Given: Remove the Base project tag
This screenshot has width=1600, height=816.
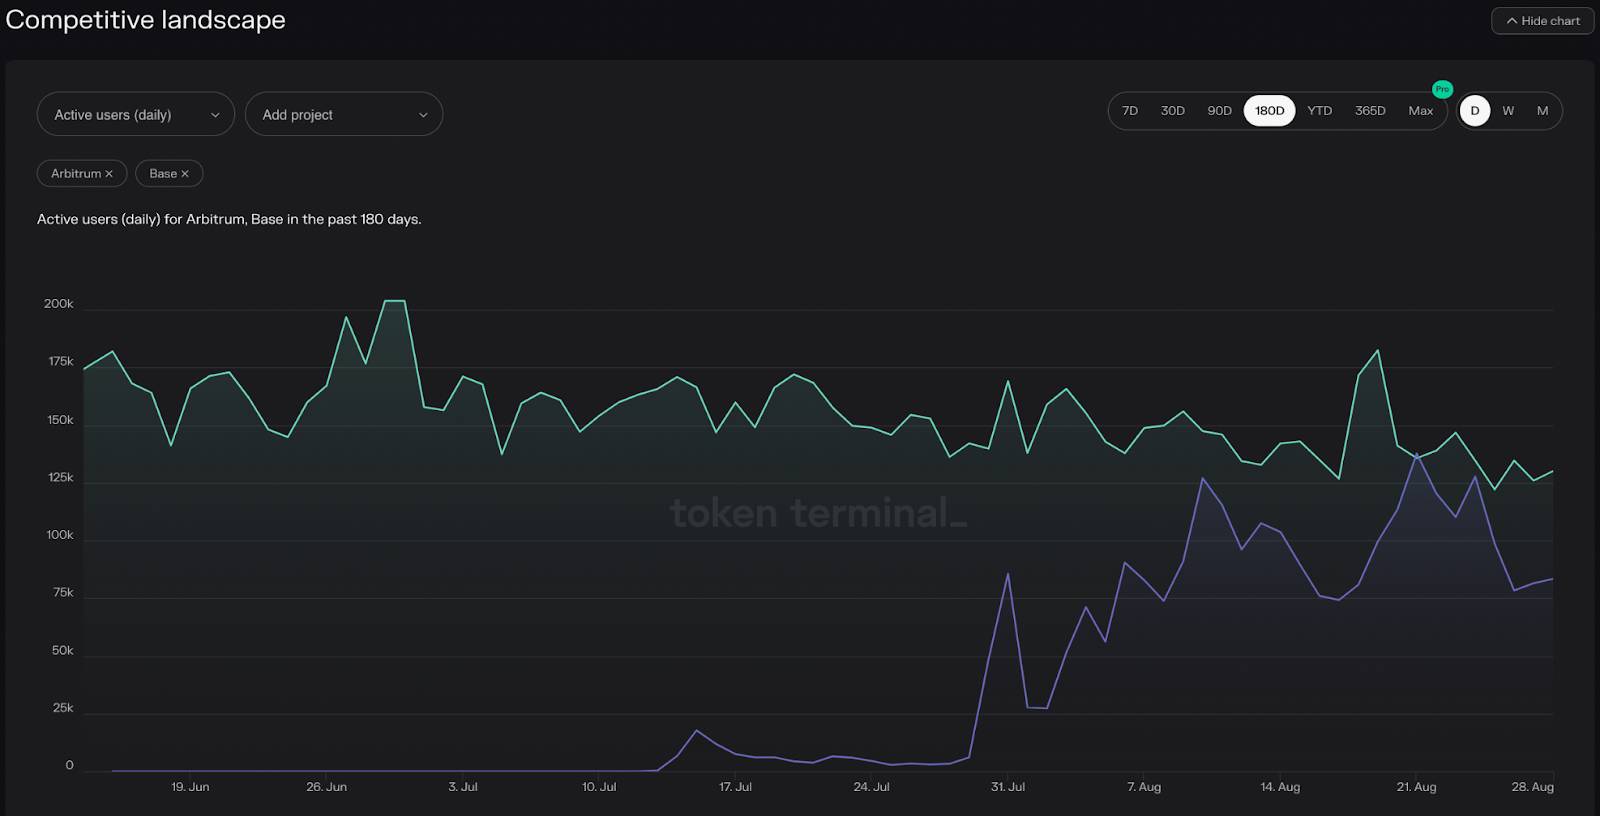Looking at the screenshot, I should click(185, 174).
